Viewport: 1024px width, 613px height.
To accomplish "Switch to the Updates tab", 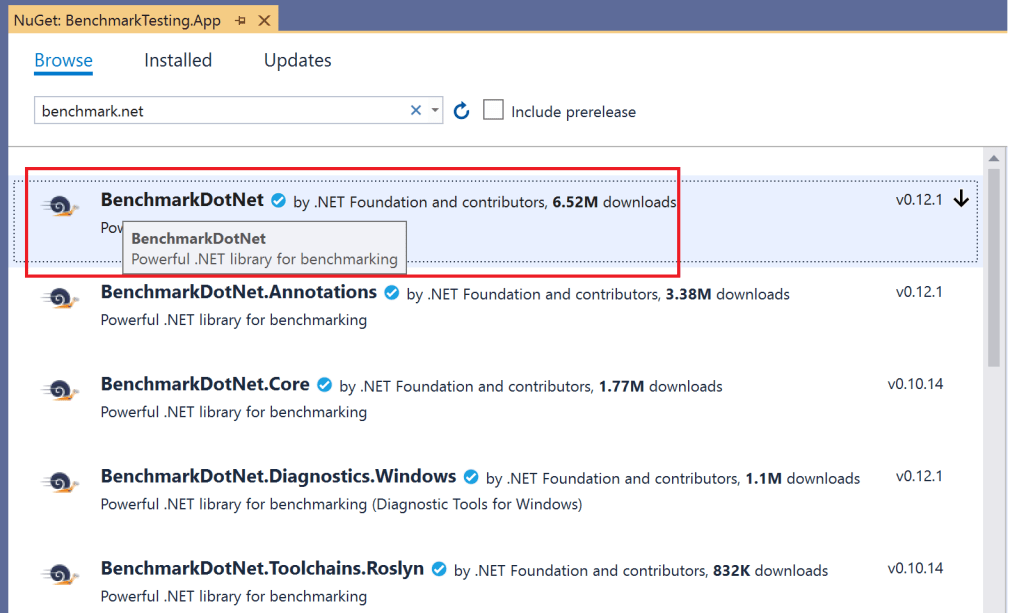I will coord(297,60).
